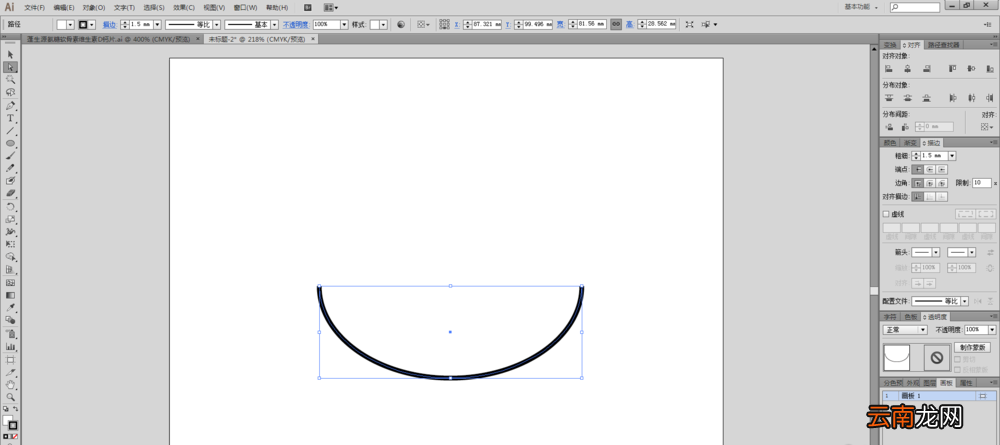Click the 限制 miter limit input field
This screenshot has height=445, width=1000.
(x=982, y=183)
